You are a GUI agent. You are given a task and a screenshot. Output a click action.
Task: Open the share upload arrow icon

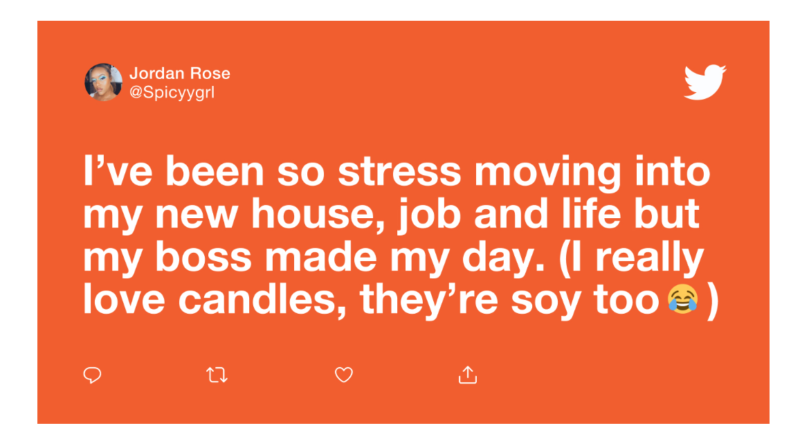468,375
